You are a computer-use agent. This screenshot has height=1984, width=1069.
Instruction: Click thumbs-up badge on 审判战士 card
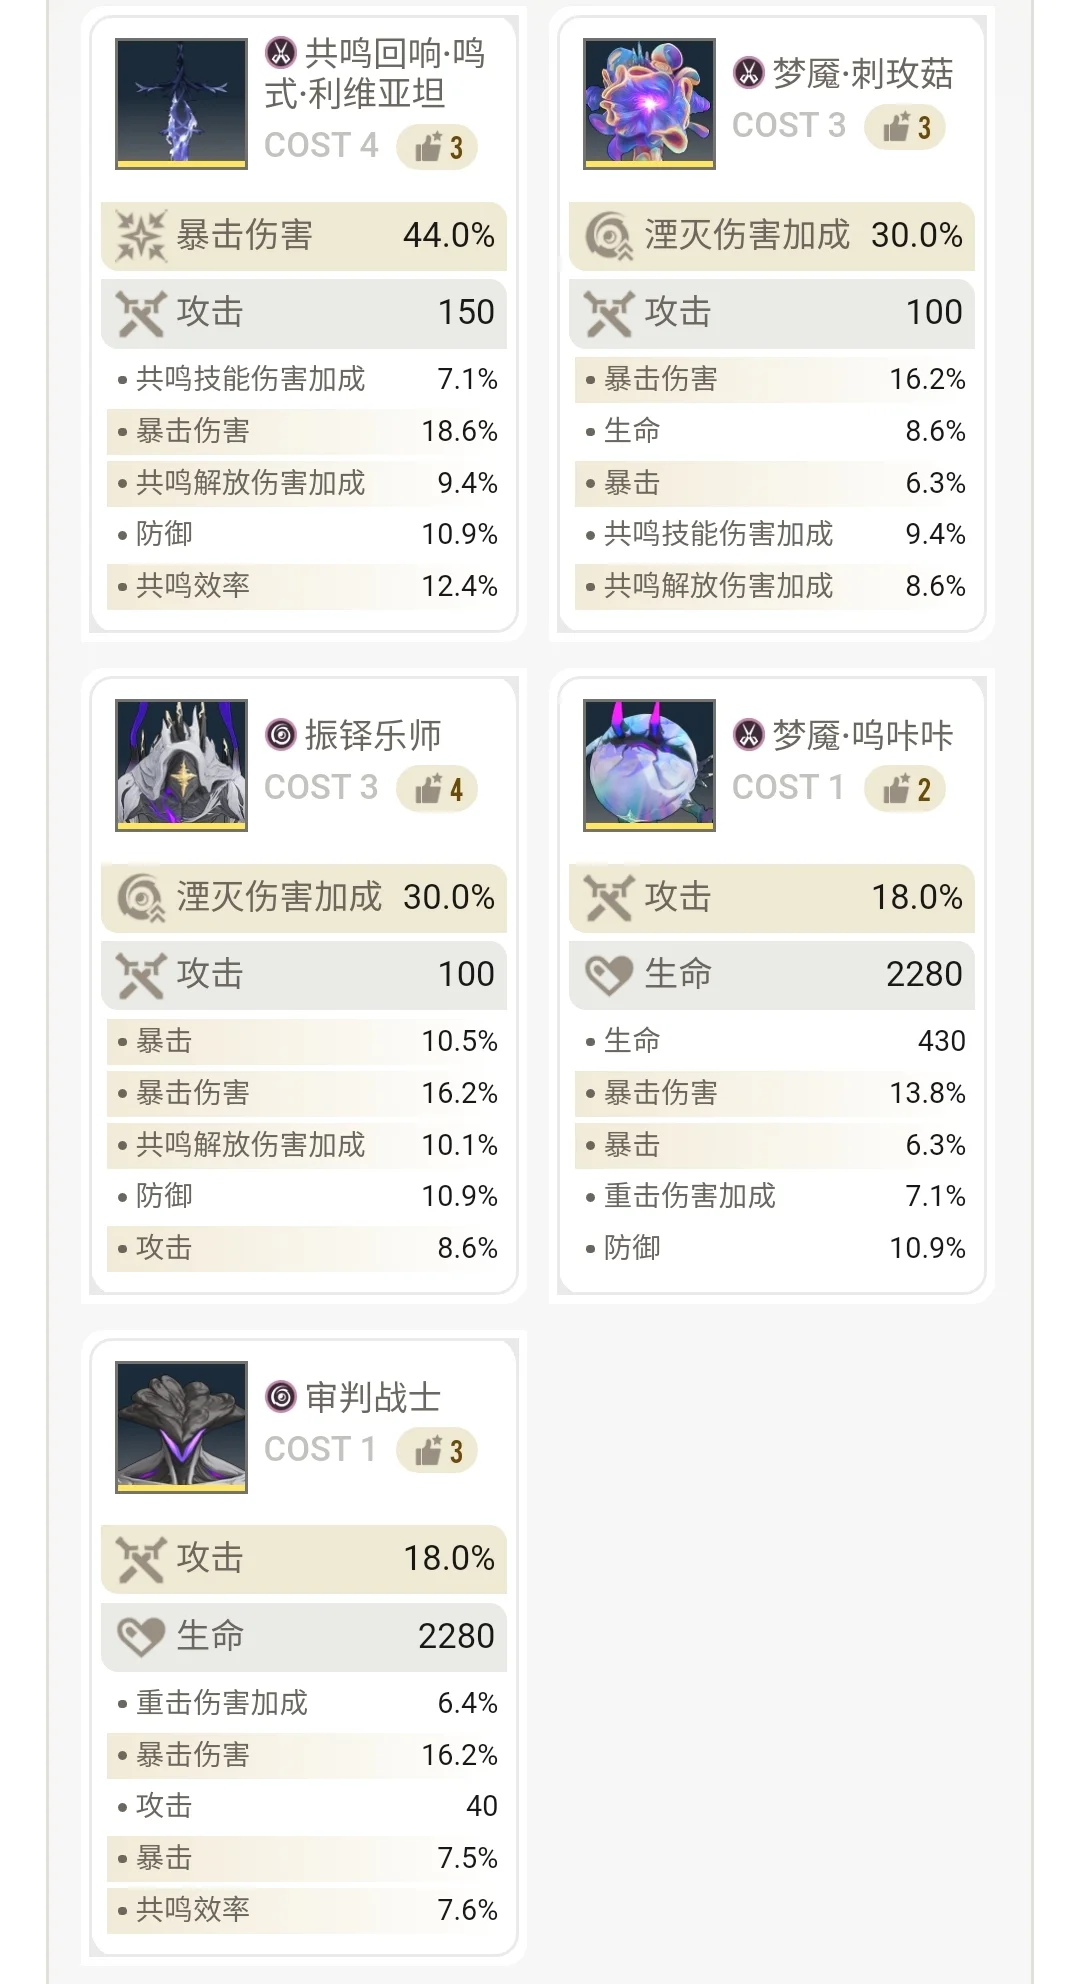point(437,1451)
